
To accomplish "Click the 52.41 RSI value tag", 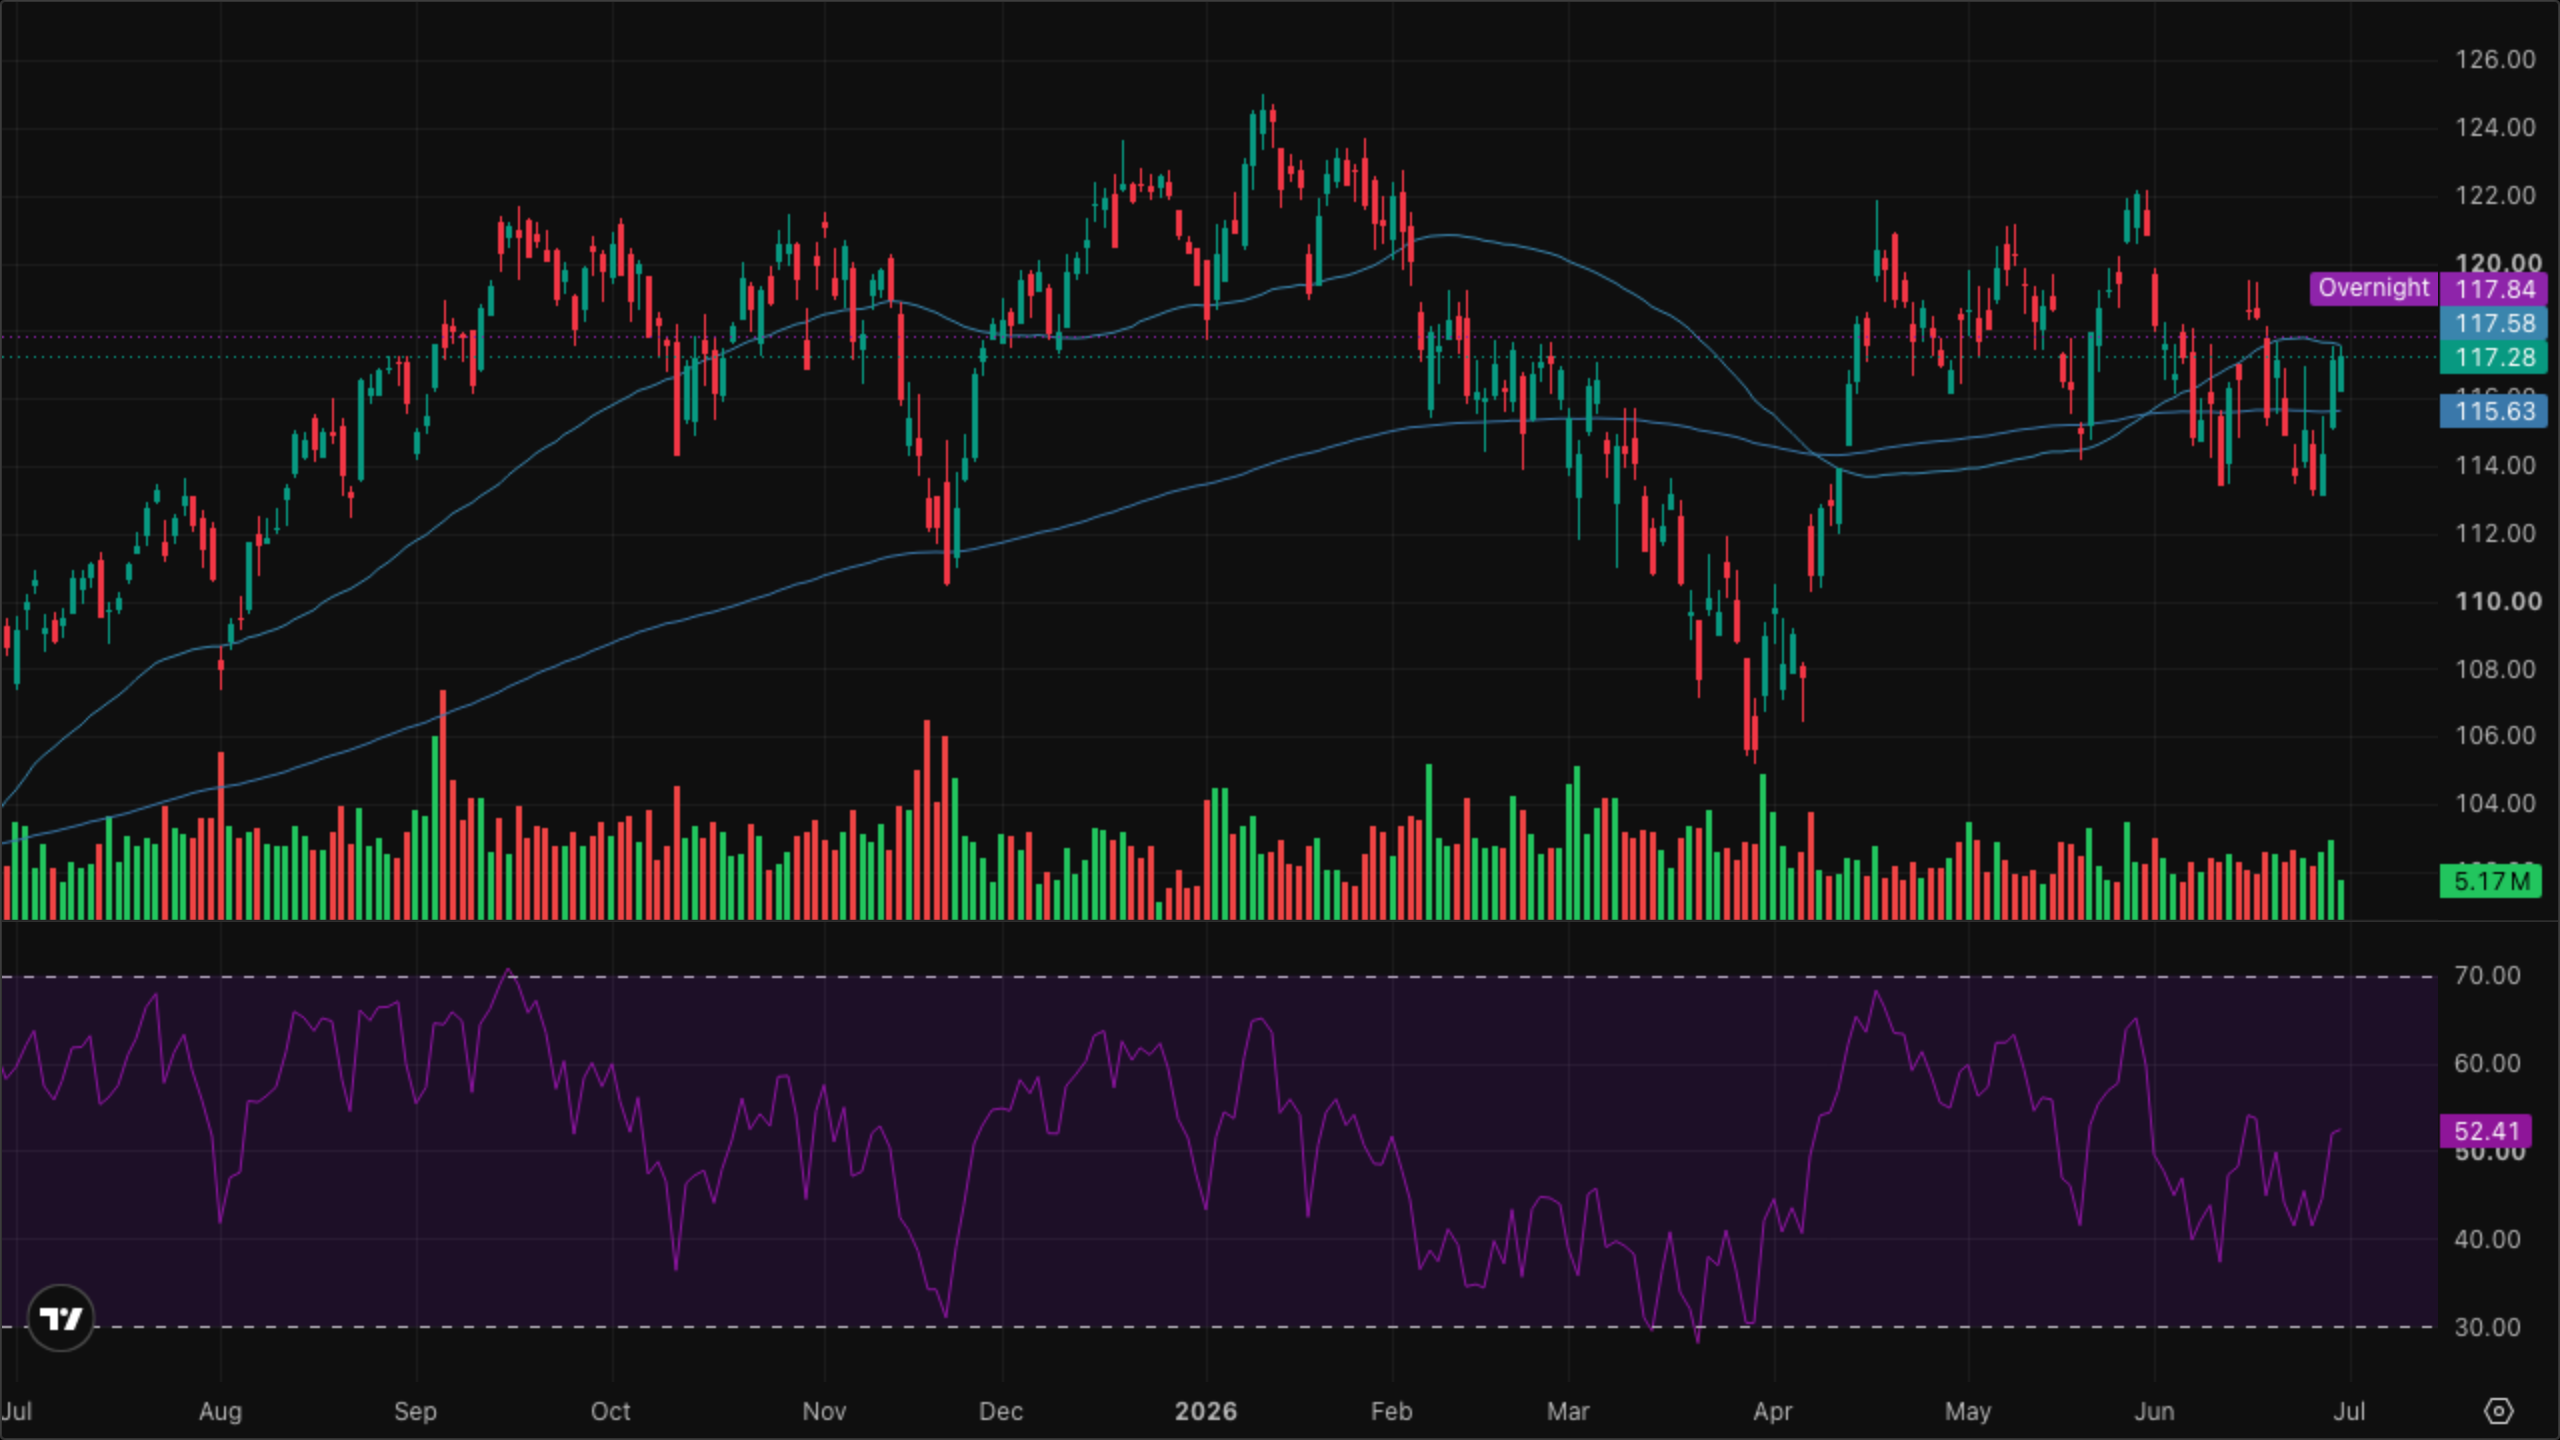I will 2486,1131.
